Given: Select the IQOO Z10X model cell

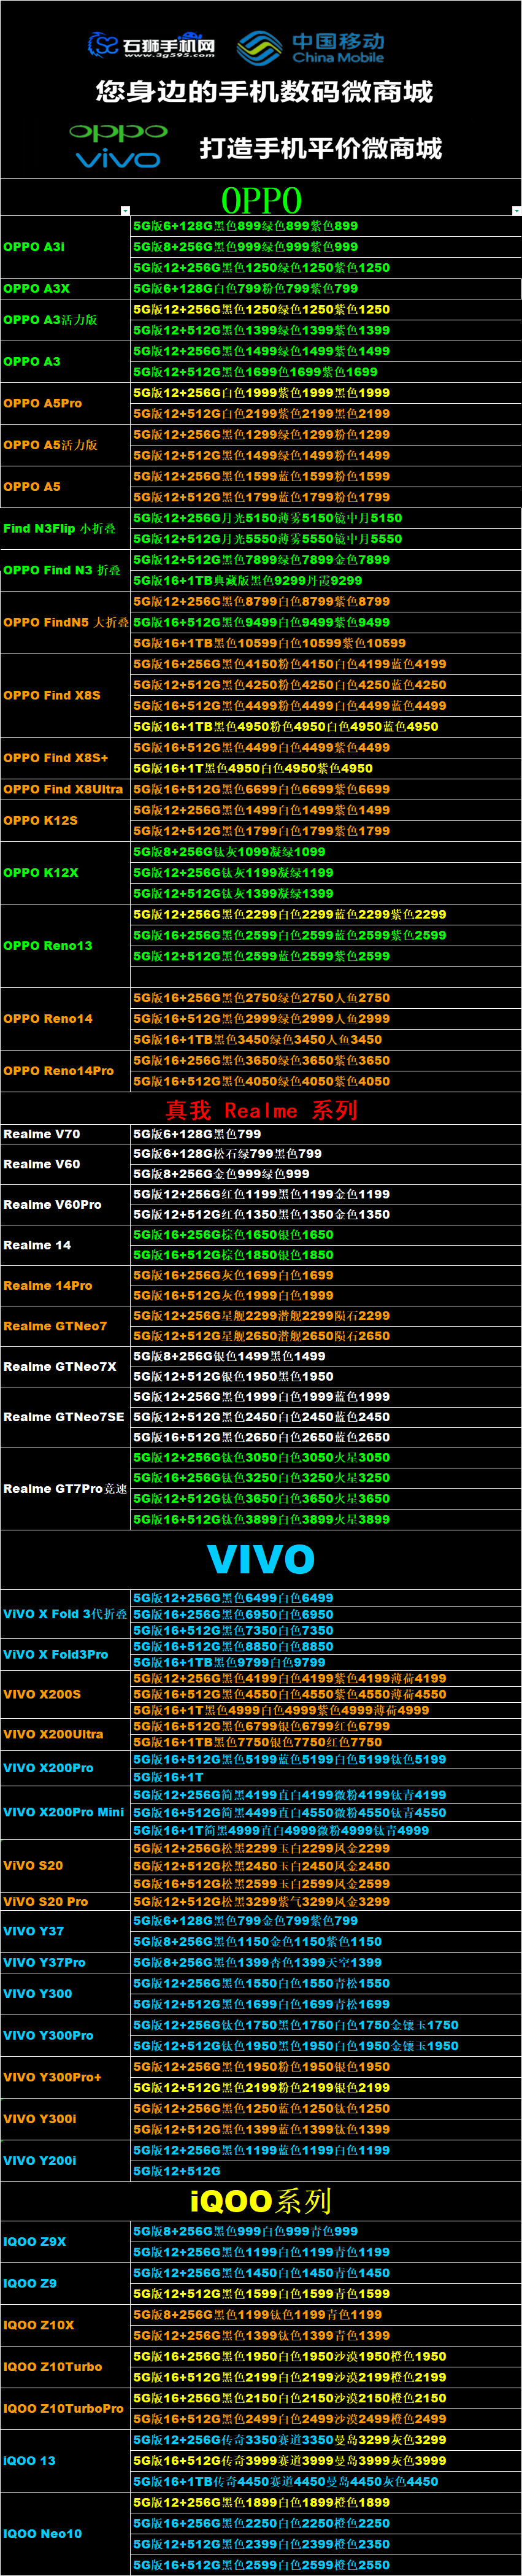Looking at the screenshot, I should click(x=66, y=2325).
